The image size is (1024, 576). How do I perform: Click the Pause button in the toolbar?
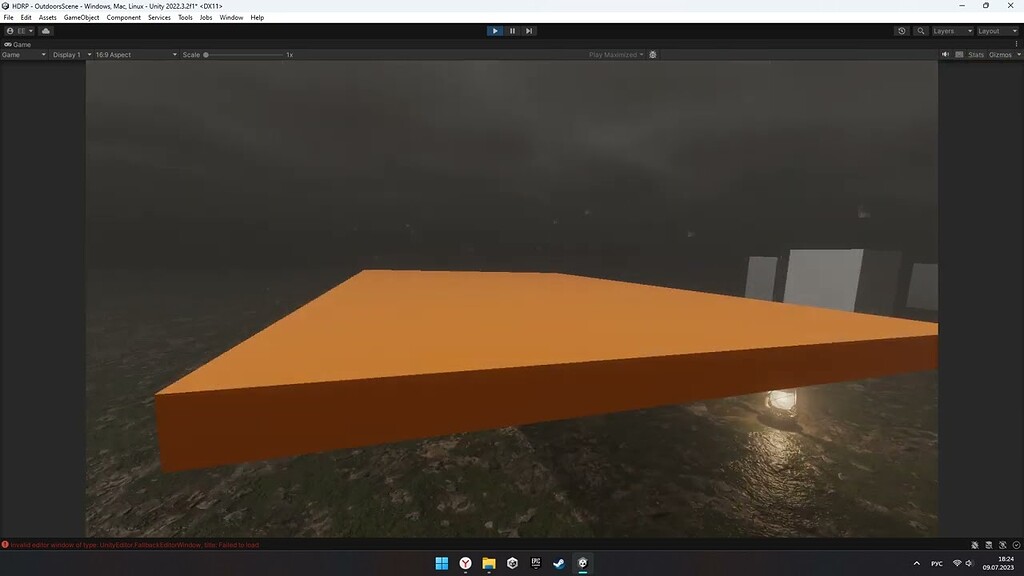pyautogui.click(x=512, y=30)
